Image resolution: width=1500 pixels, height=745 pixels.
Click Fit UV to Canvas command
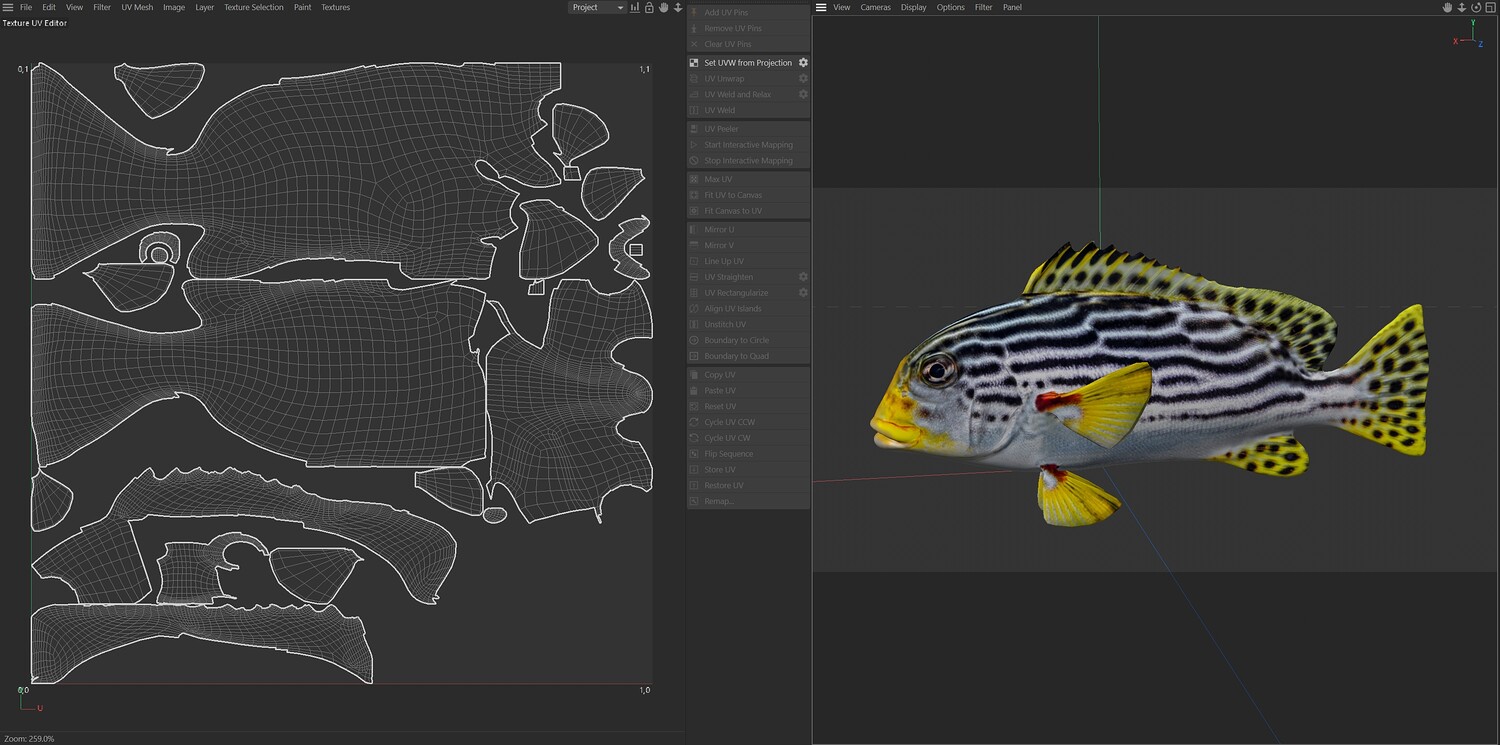click(748, 195)
